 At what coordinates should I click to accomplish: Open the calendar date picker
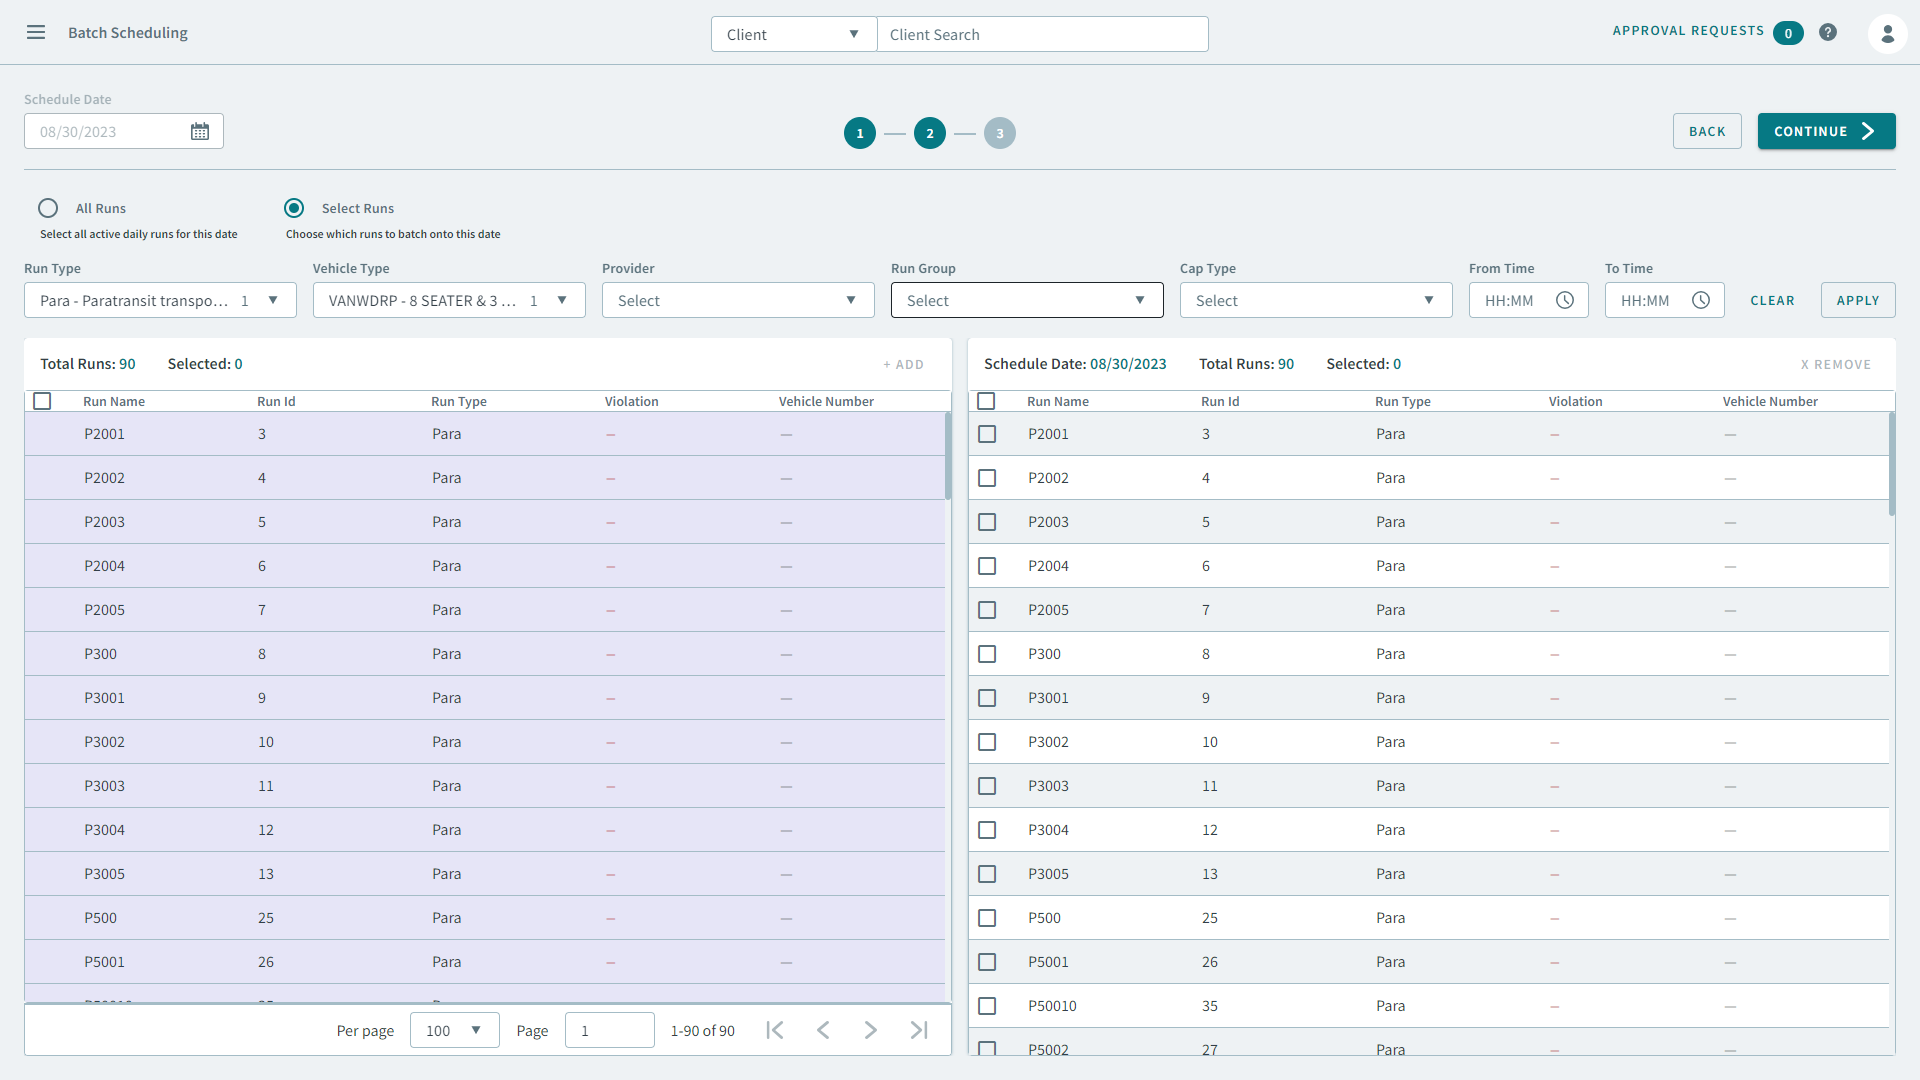tap(199, 131)
